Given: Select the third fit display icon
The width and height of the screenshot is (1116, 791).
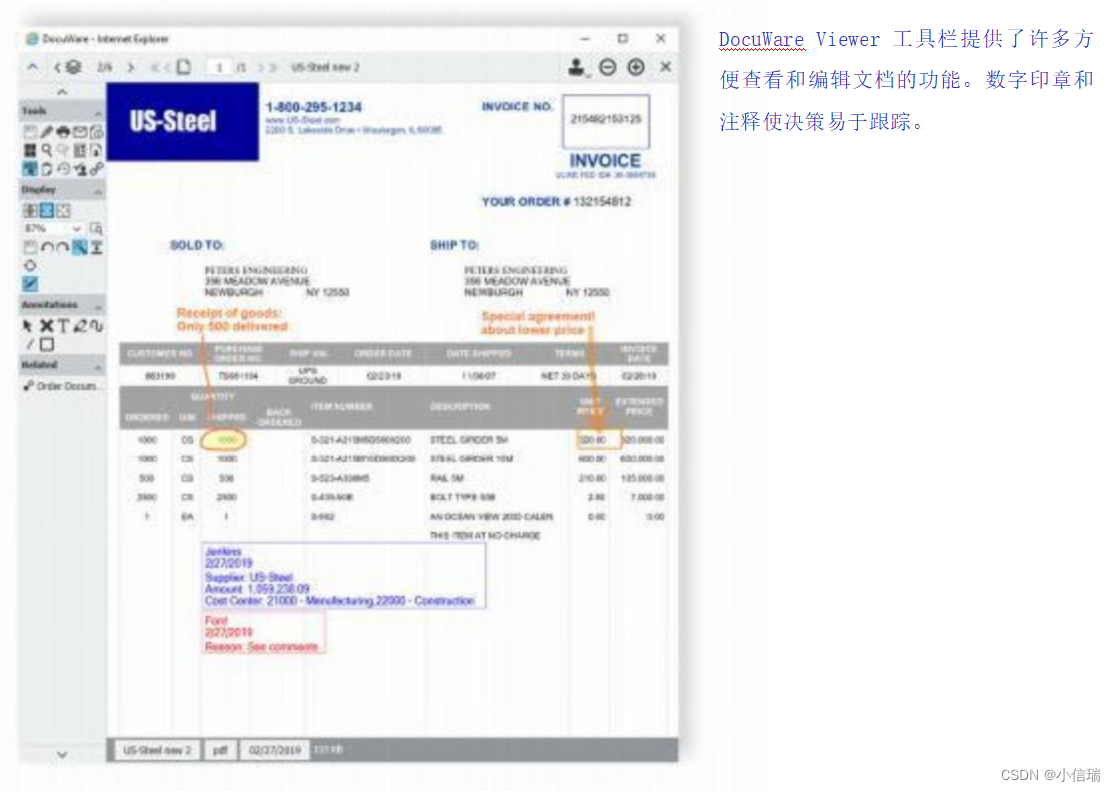Looking at the screenshot, I should (63, 210).
